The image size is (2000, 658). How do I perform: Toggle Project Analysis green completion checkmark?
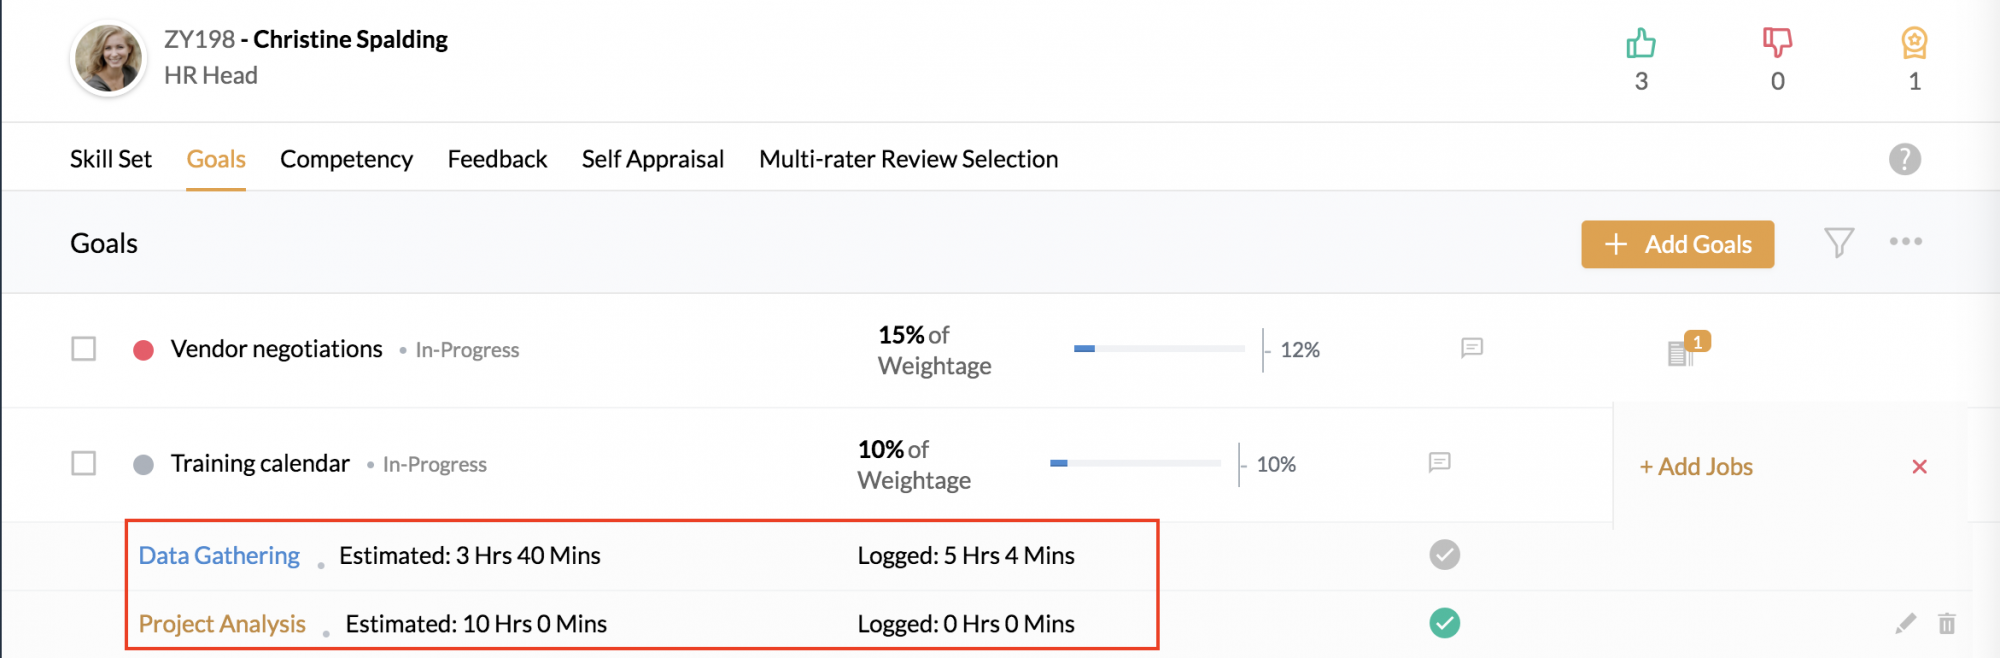point(1445,623)
